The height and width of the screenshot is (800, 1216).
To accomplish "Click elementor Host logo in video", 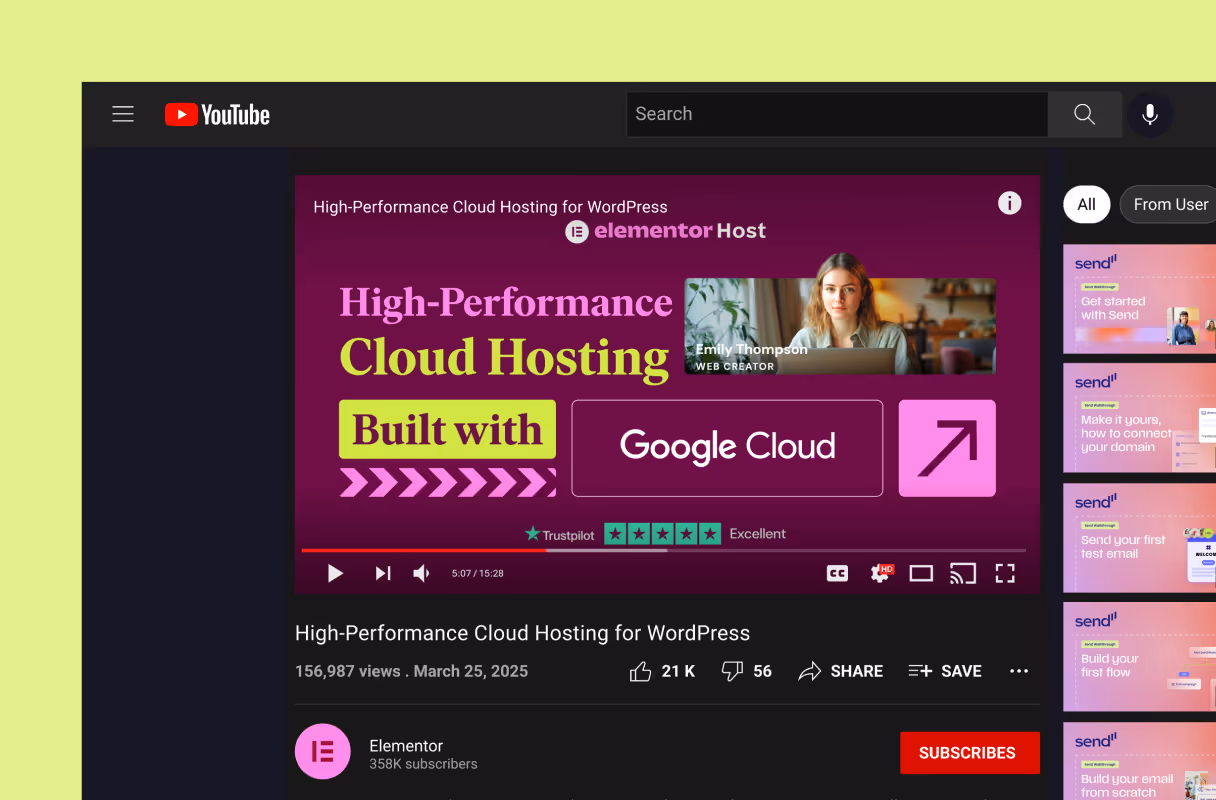I will pos(665,231).
